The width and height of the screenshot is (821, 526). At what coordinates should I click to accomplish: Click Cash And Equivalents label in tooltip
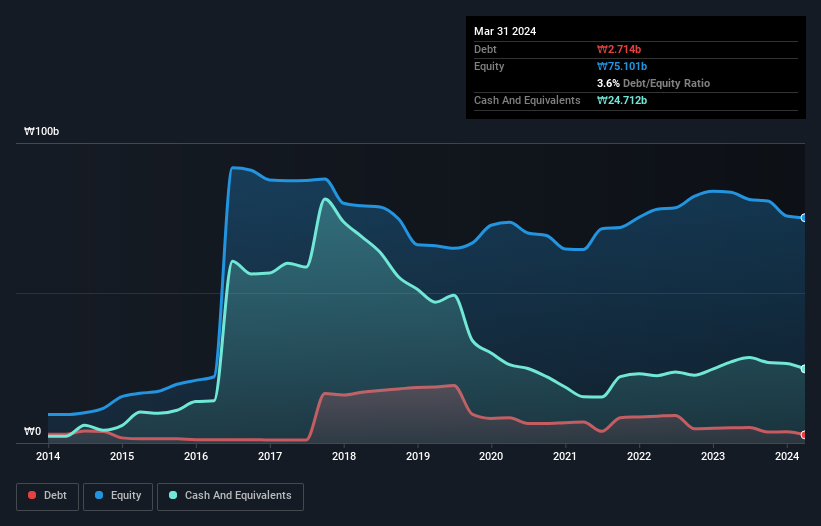point(527,100)
